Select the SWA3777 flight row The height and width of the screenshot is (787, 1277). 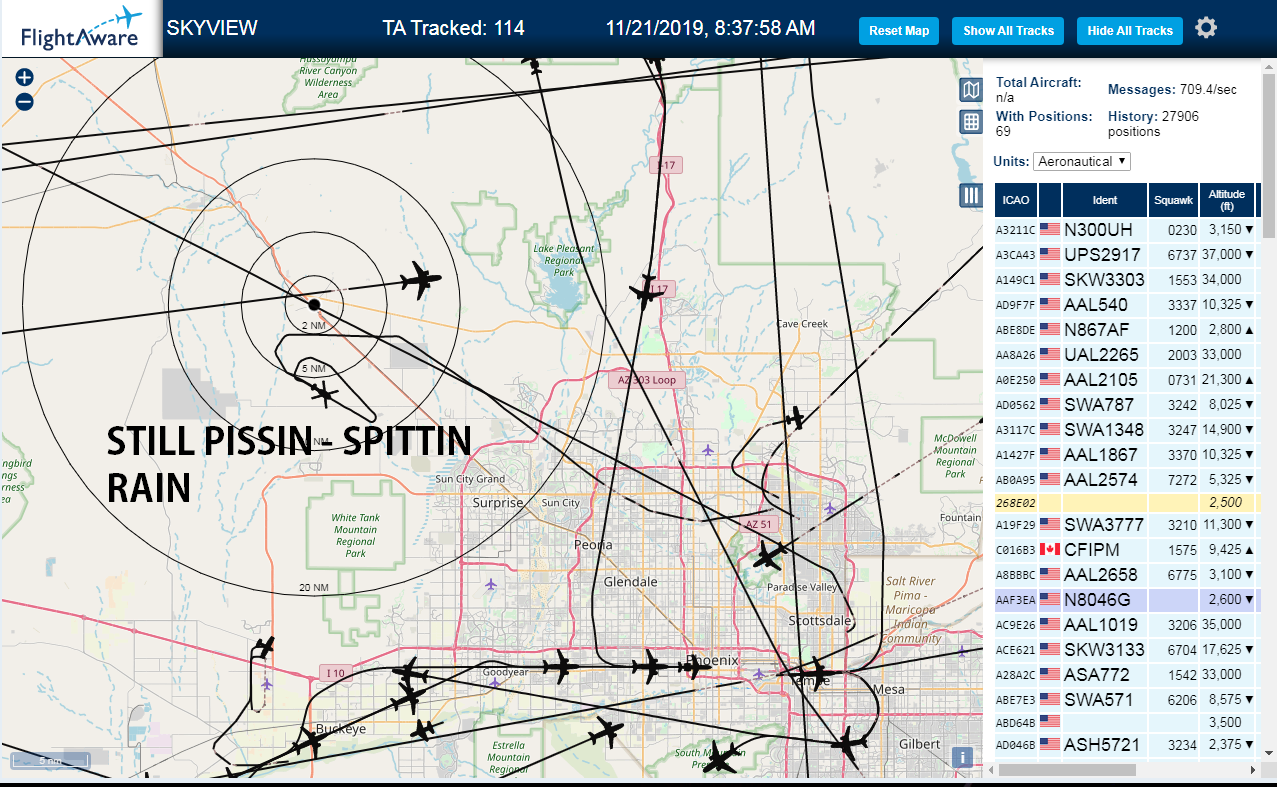pyautogui.click(x=1127, y=524)
